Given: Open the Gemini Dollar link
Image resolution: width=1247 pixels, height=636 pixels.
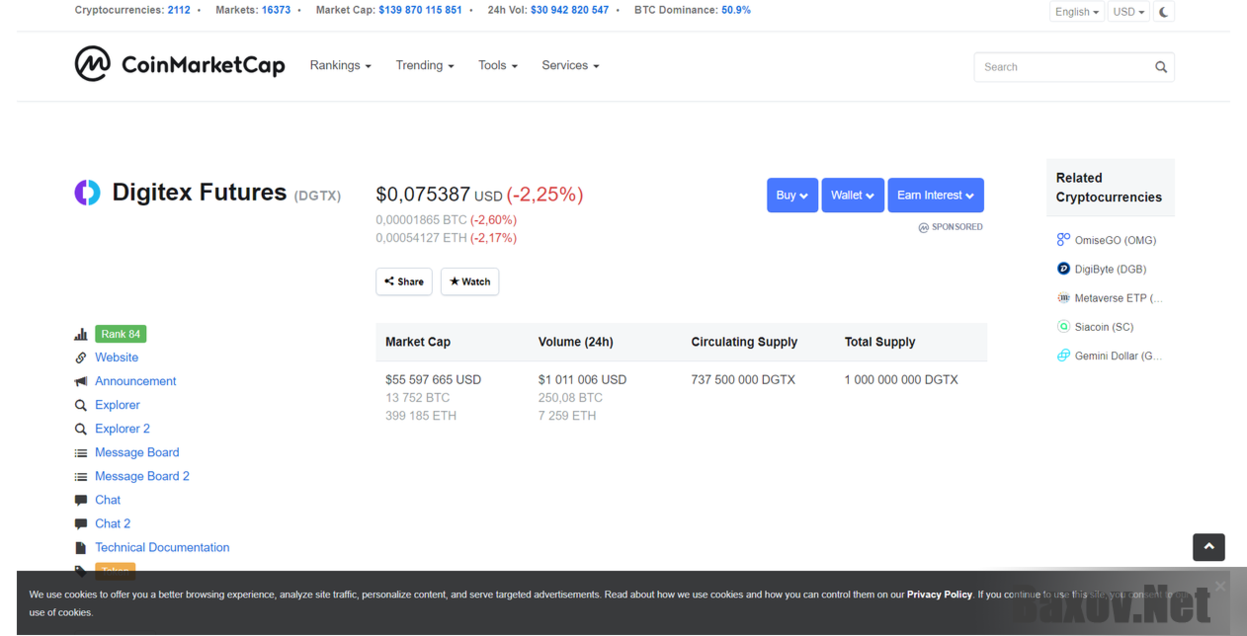Looking at the screenshot, I should (1118, 356).
